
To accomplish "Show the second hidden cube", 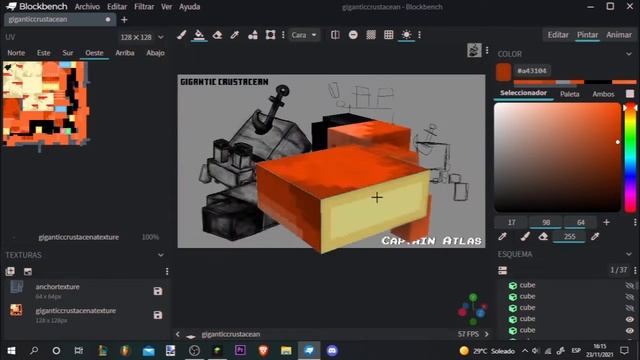I will [x=629, y=297].
